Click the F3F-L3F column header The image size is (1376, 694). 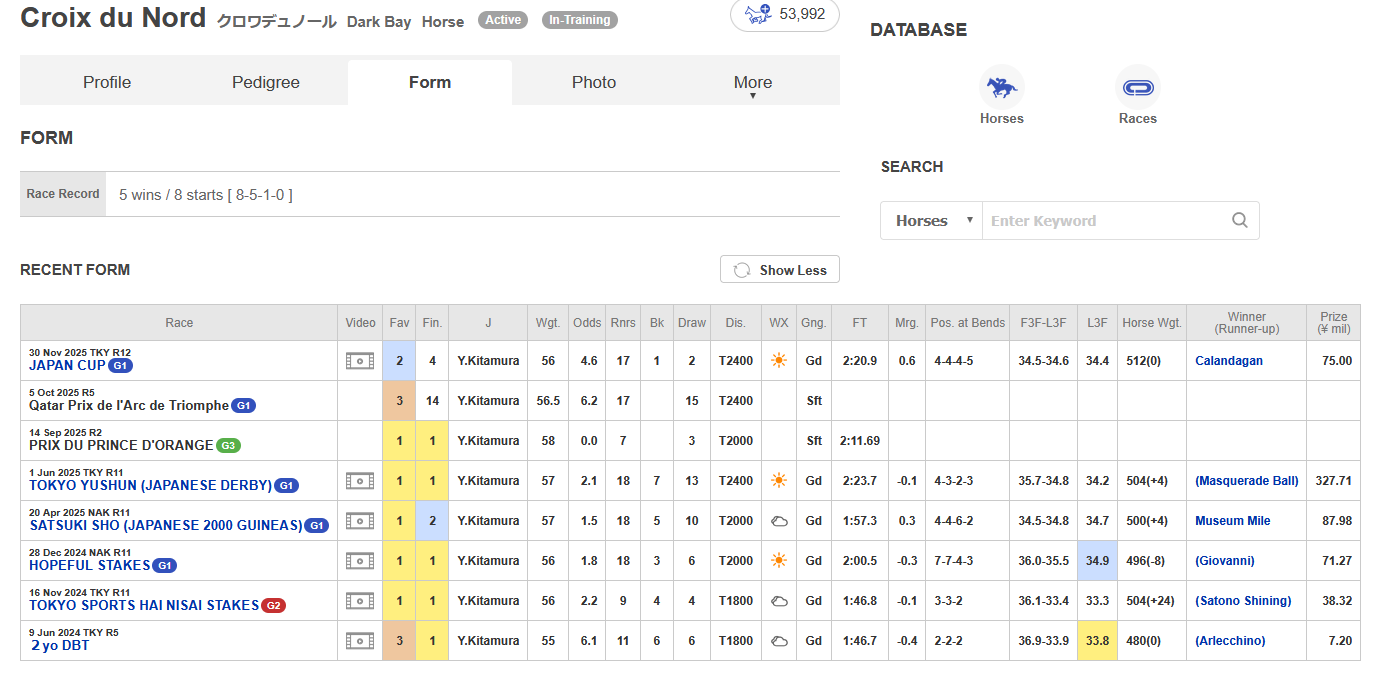[x=1044, y=323]
